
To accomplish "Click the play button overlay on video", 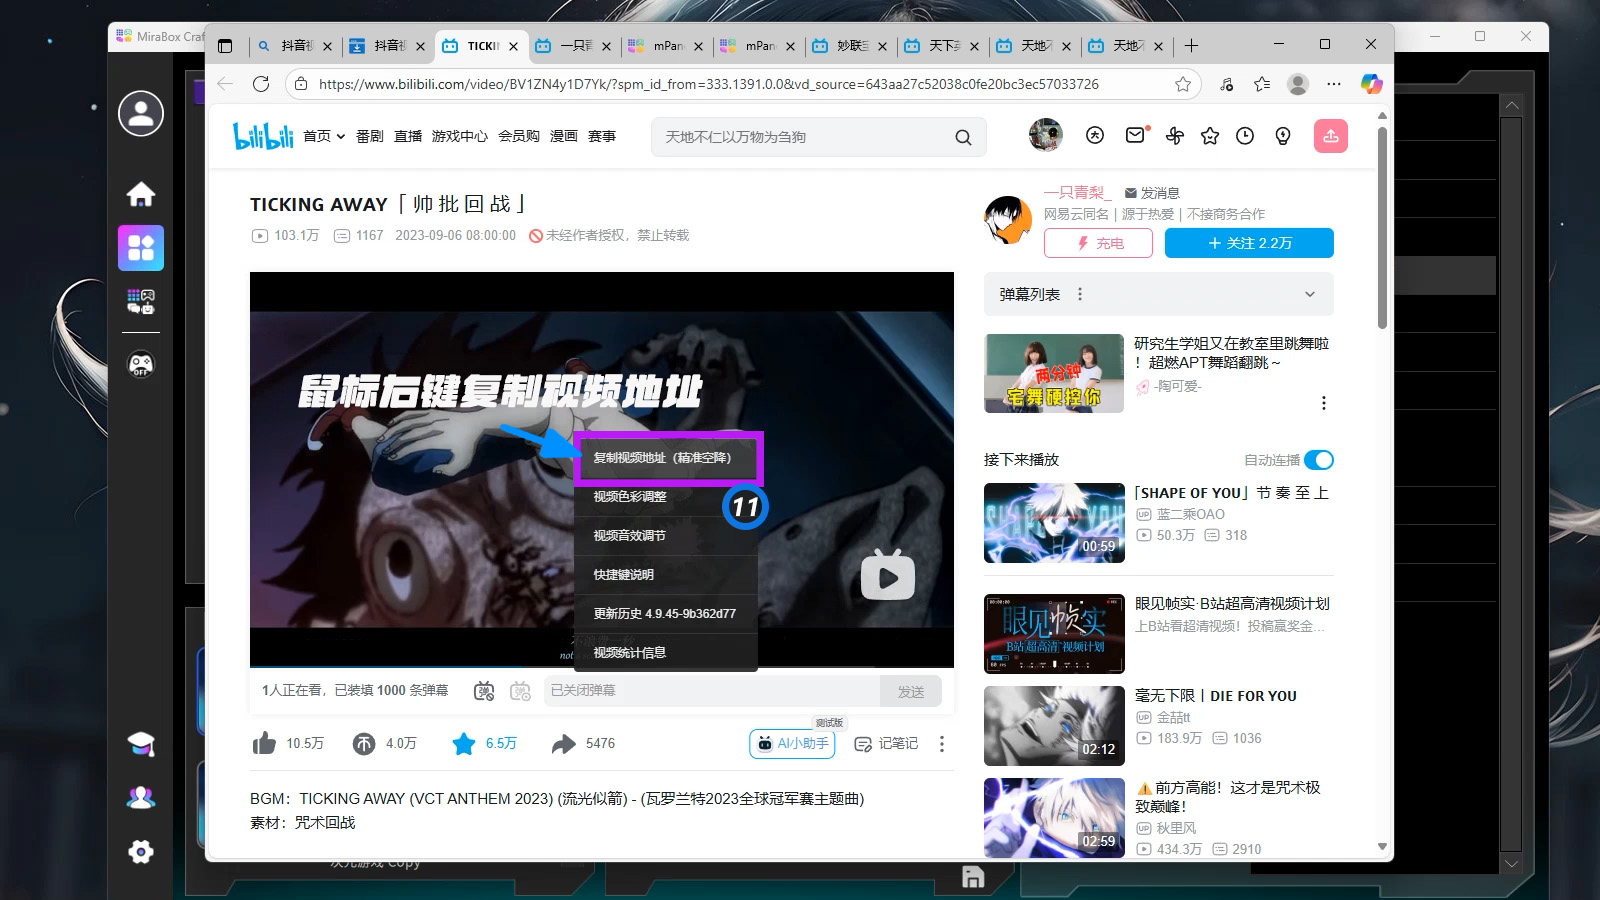I will (x=888, y=575).
